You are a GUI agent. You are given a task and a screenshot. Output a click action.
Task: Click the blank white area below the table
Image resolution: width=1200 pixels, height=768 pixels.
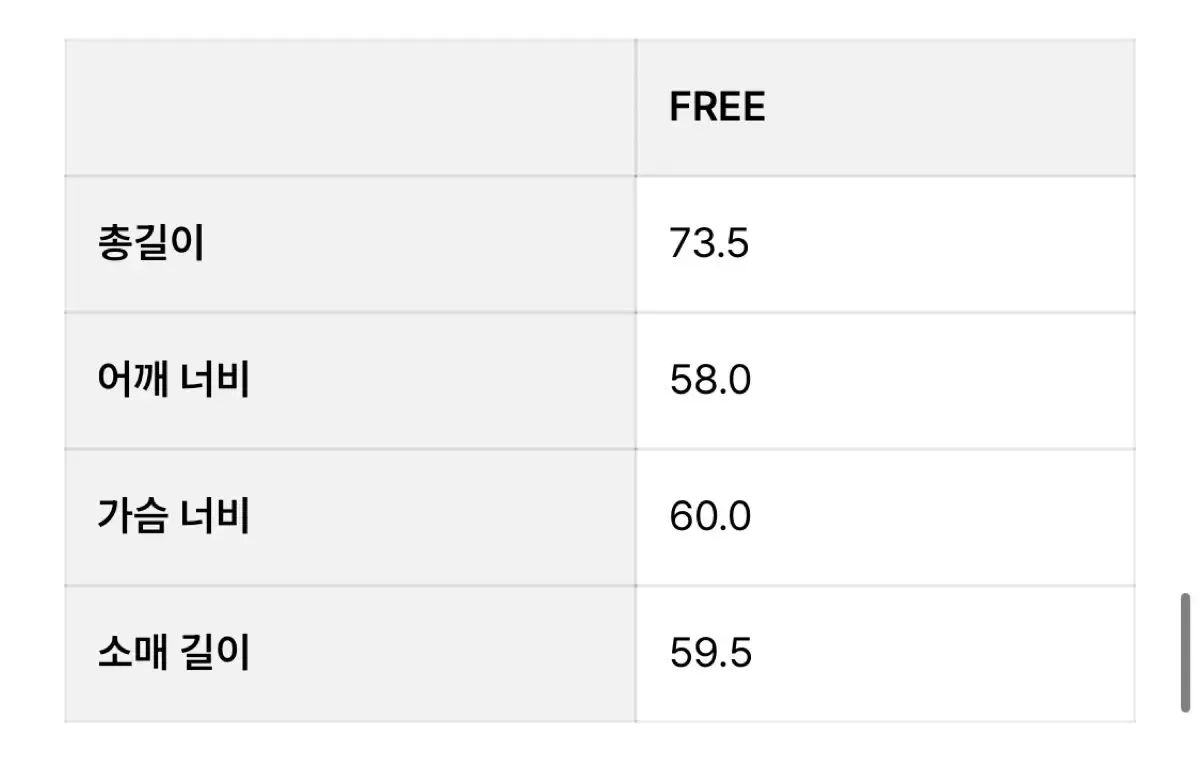click(x=600, y=746)
